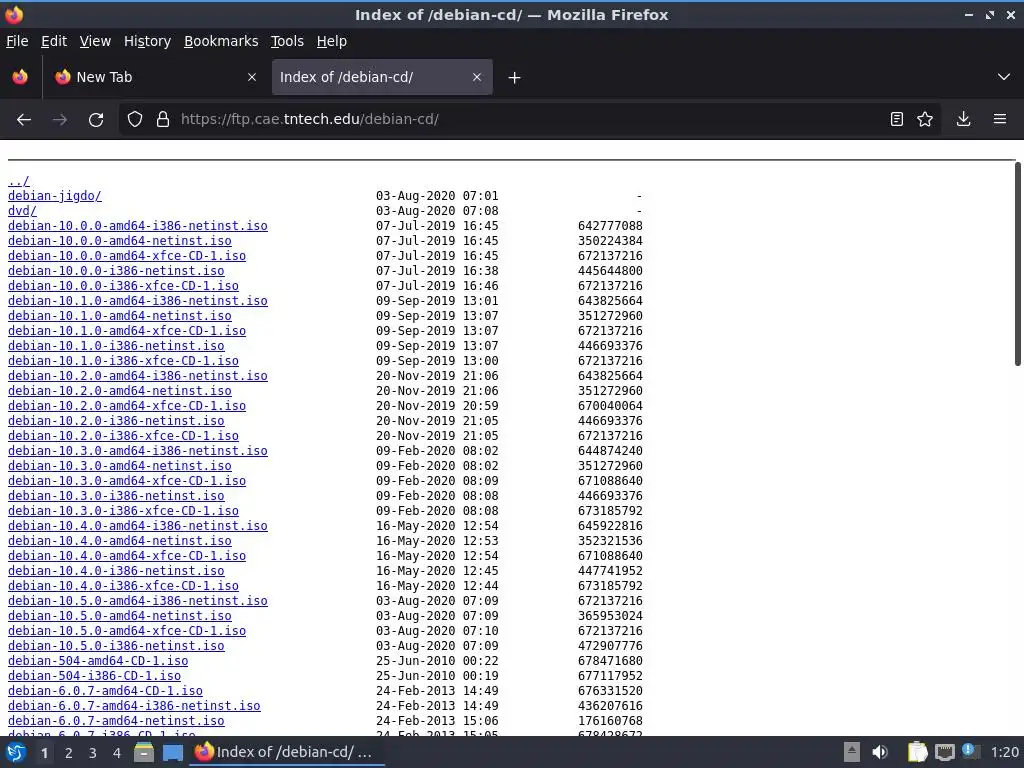Go back to the previous page
This screenshot has width=1024, height=768.
(24, 120)
